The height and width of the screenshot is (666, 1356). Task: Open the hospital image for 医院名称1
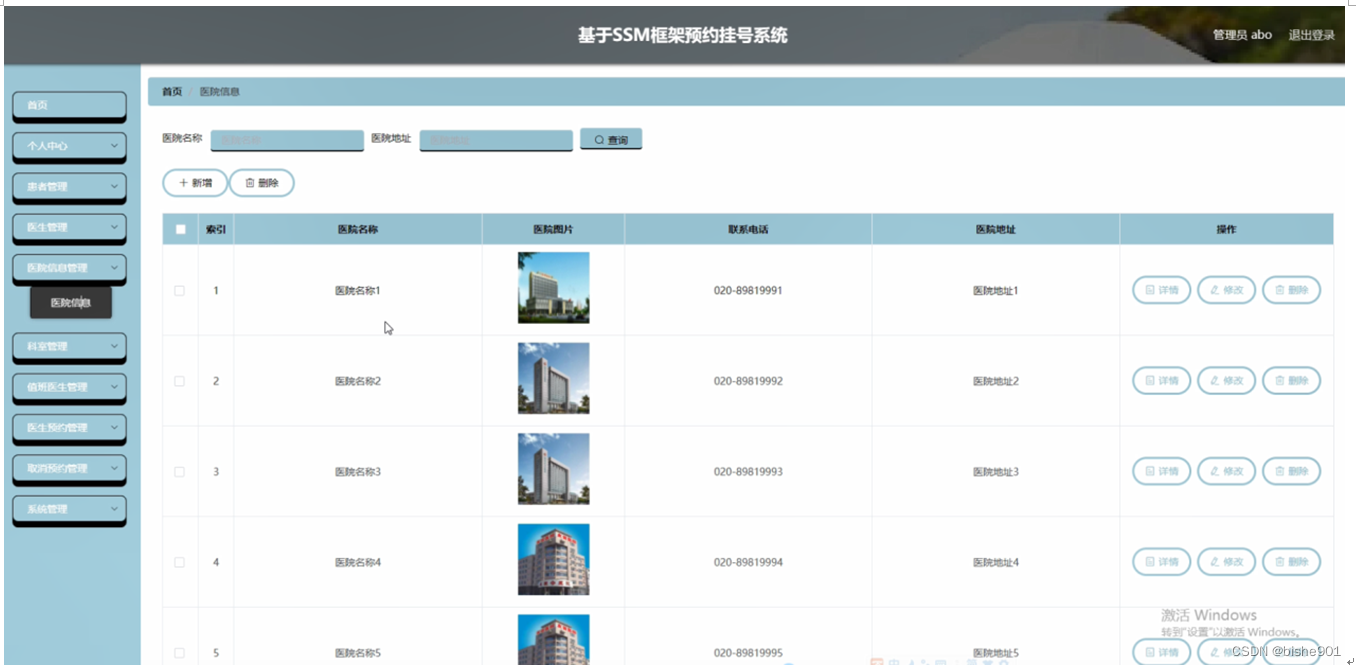553,288
